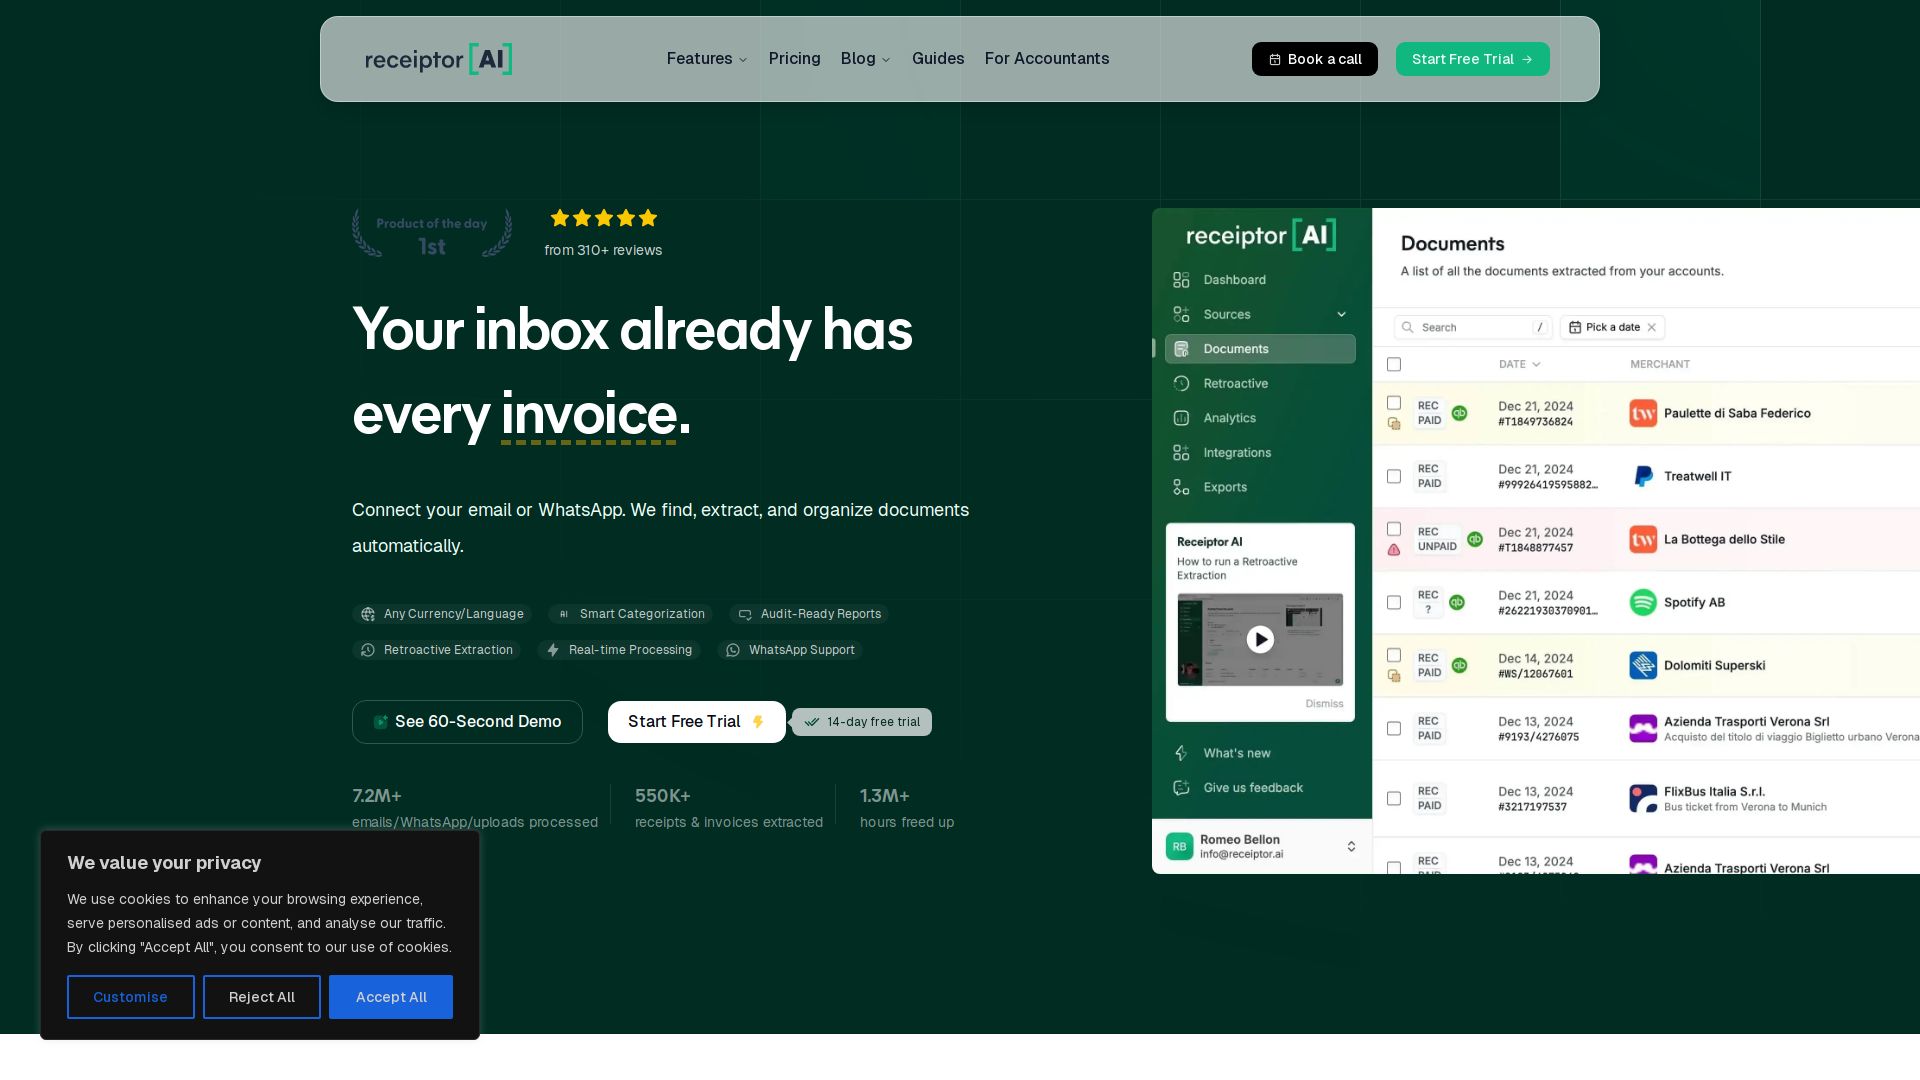Viewport: 1920px width, 1080px height.
Task: Open Give us feedback from the sidebar
Action: pos(1251,787)
